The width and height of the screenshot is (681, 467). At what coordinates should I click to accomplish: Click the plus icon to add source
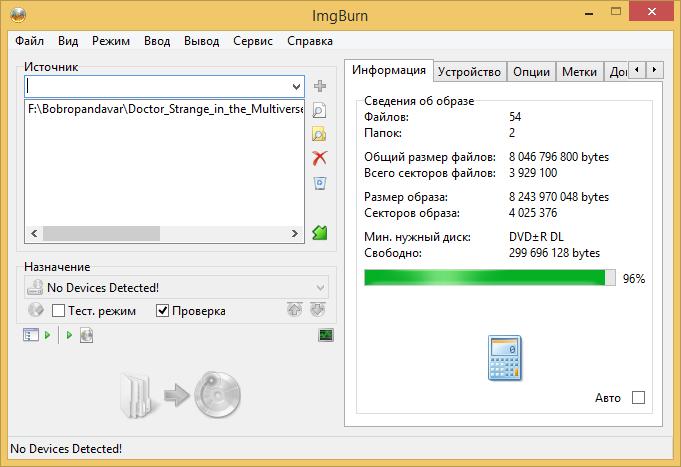click(x=320, y=86)
